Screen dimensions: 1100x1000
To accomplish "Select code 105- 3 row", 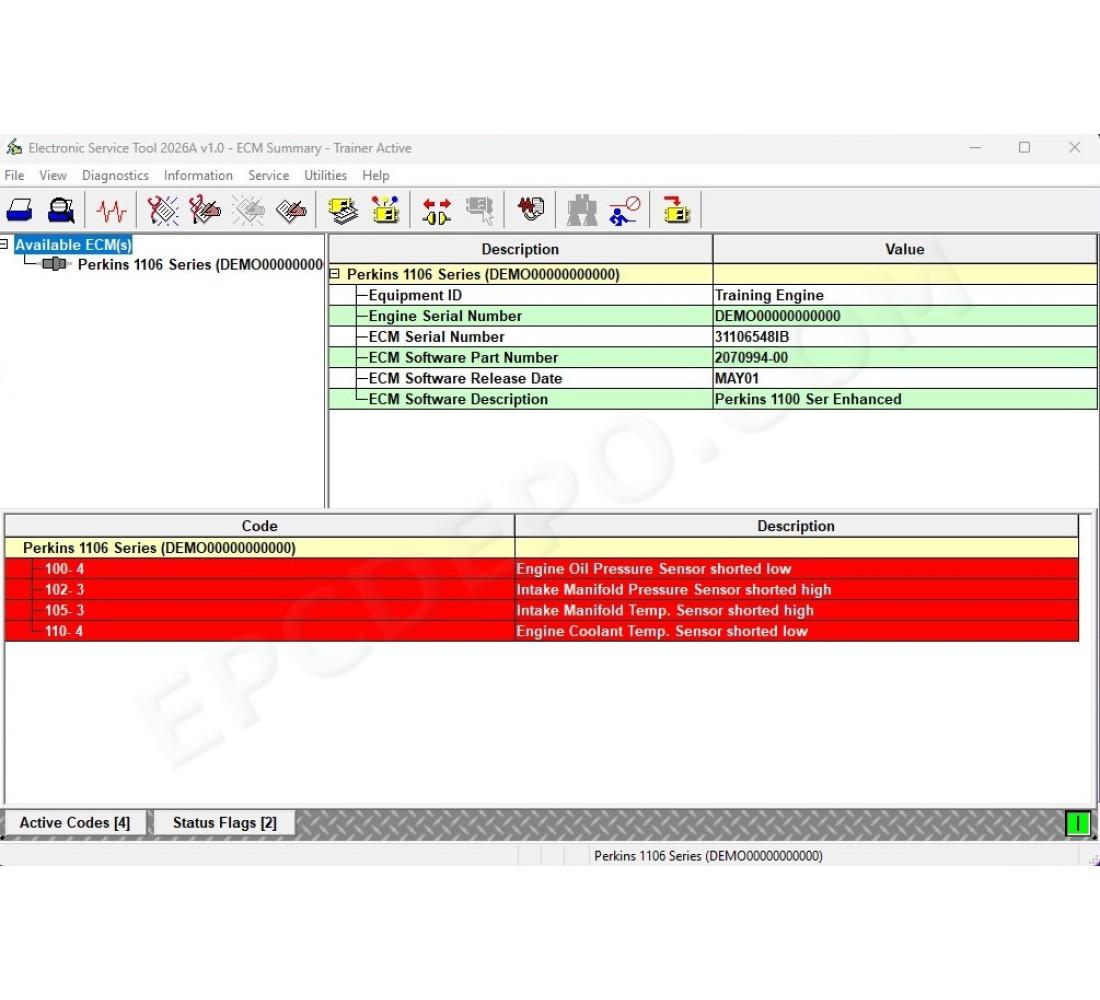I will [x=542, y=610].
